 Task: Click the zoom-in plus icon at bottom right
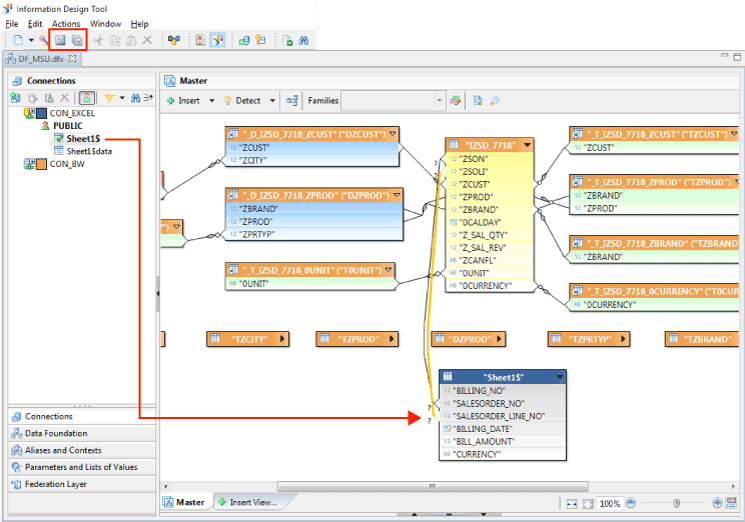(717, 503)
